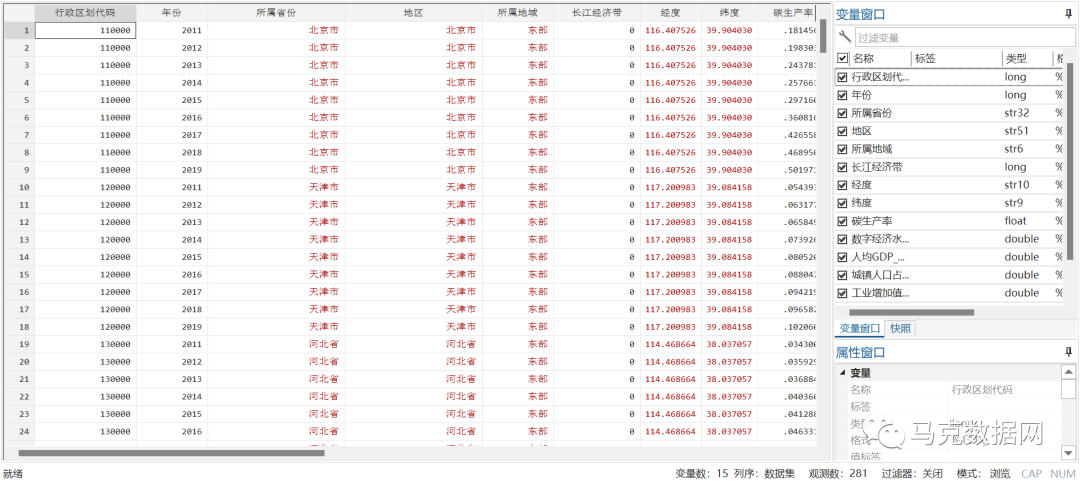This screenshot has height=481, width=1080.
Task: Uncheck the 人均GDP_ variable checkbox
Action: point(842,257)
